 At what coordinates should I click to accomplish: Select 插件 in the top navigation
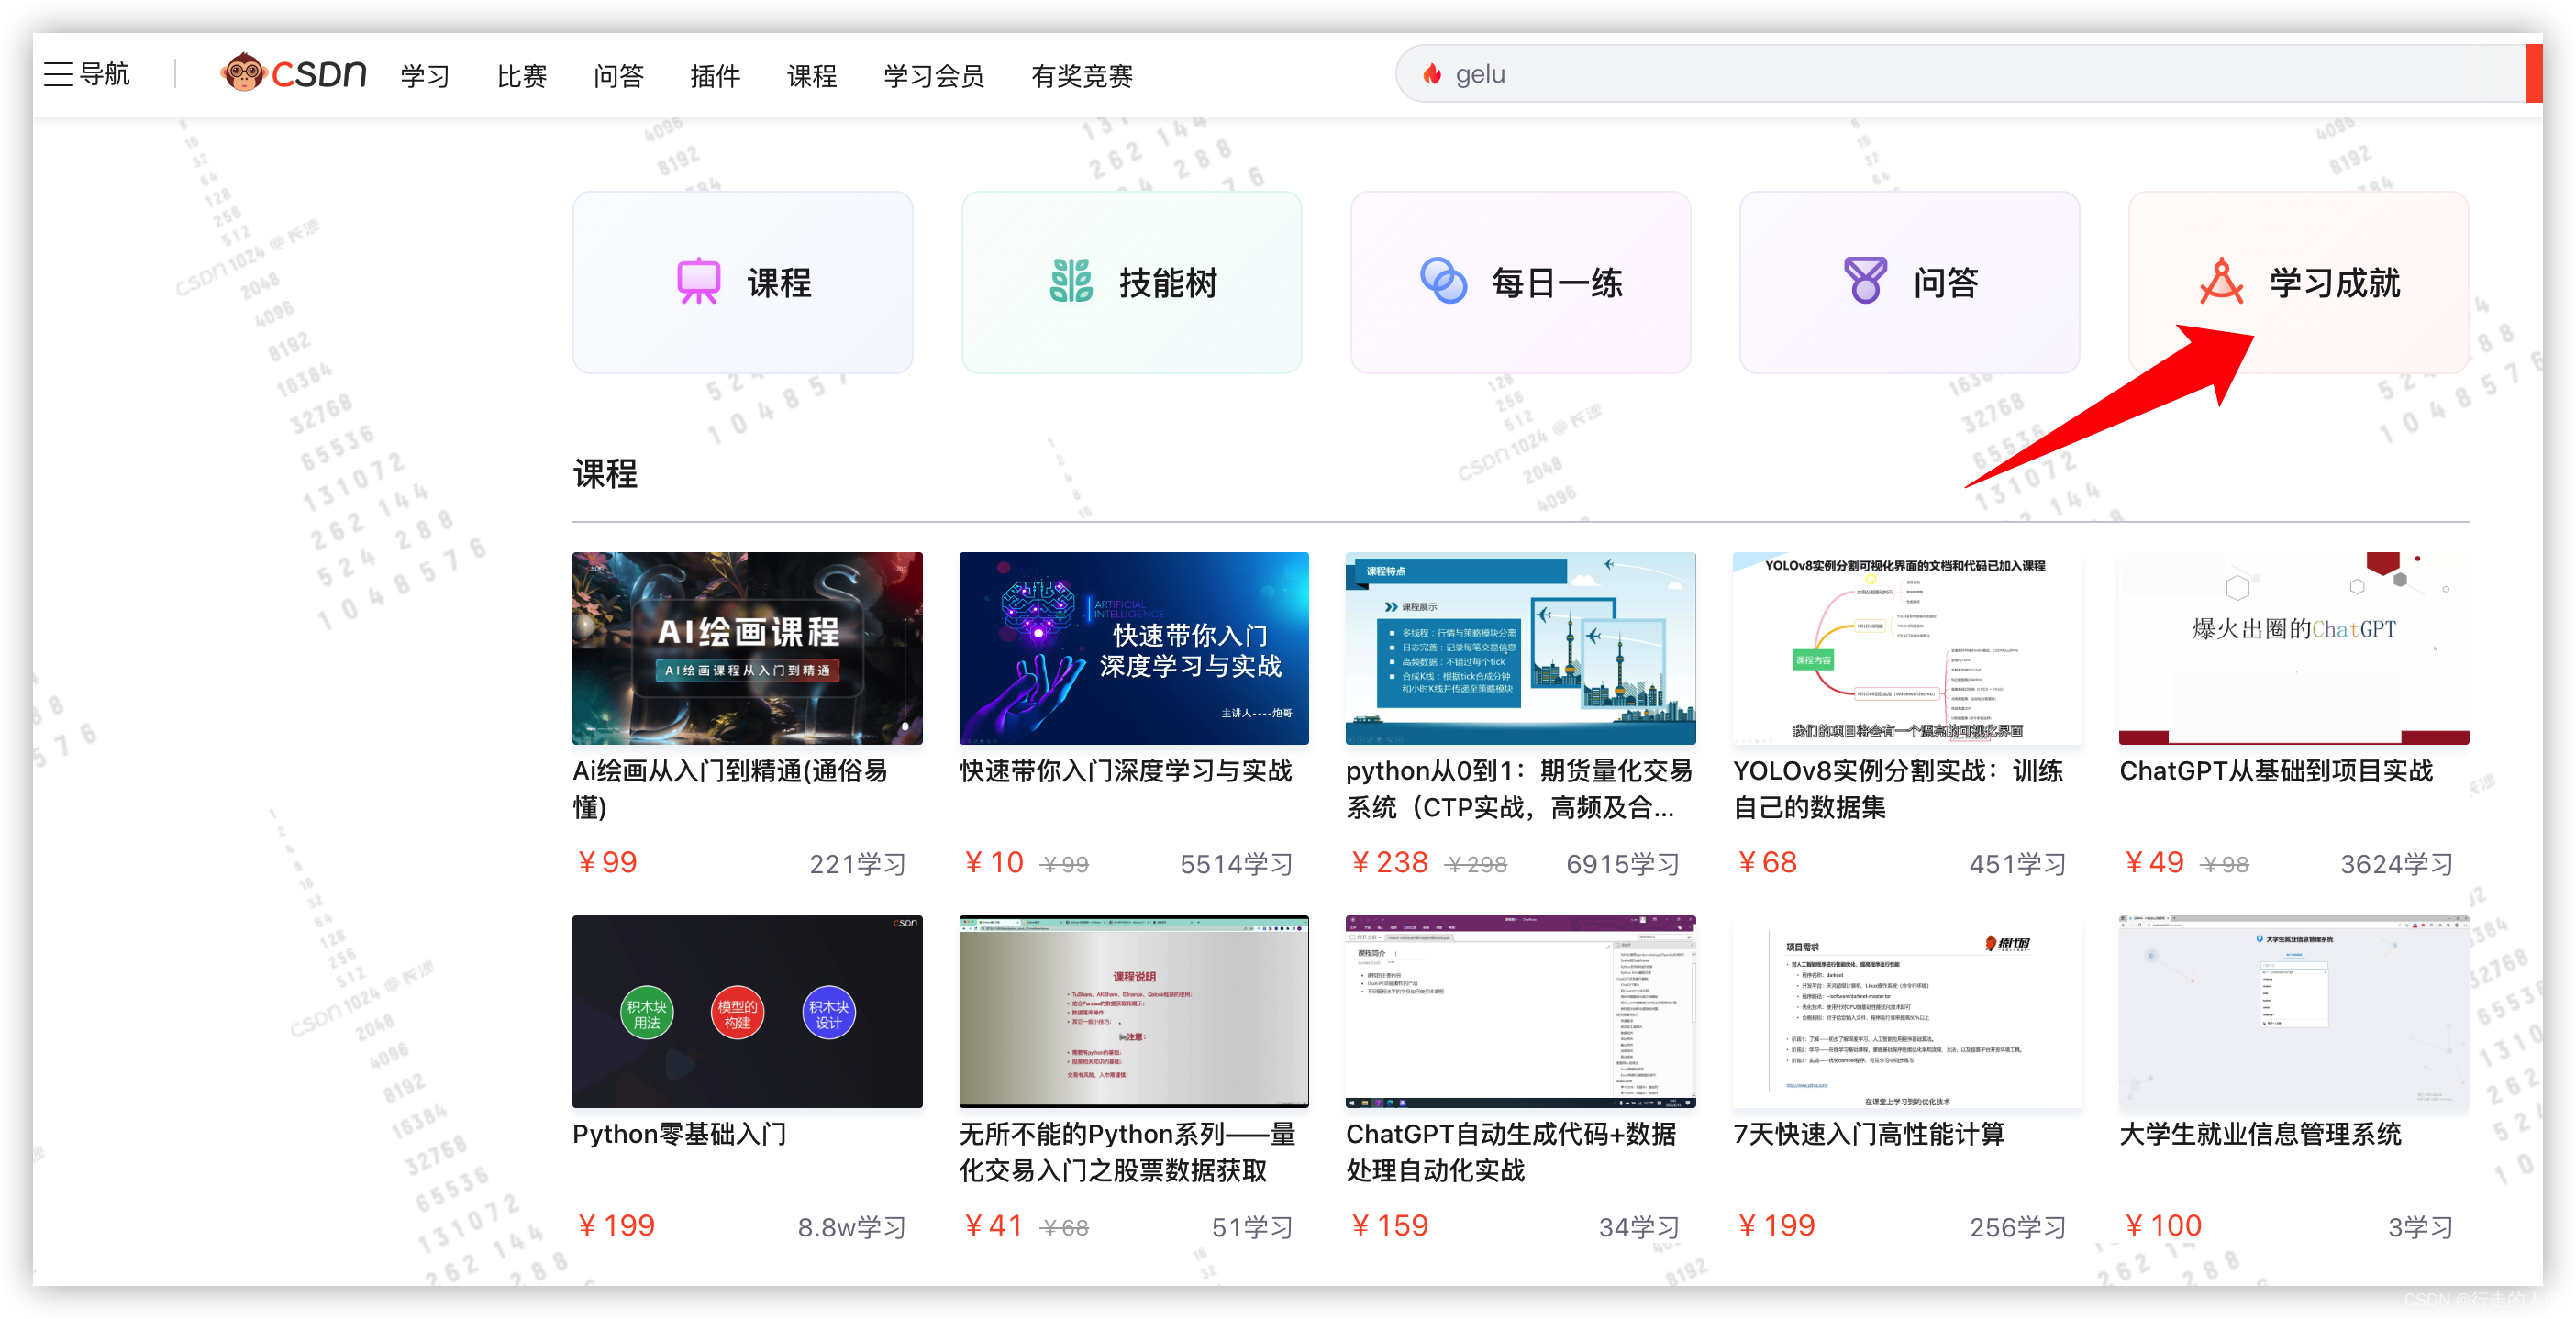click(x=714, y=76)
